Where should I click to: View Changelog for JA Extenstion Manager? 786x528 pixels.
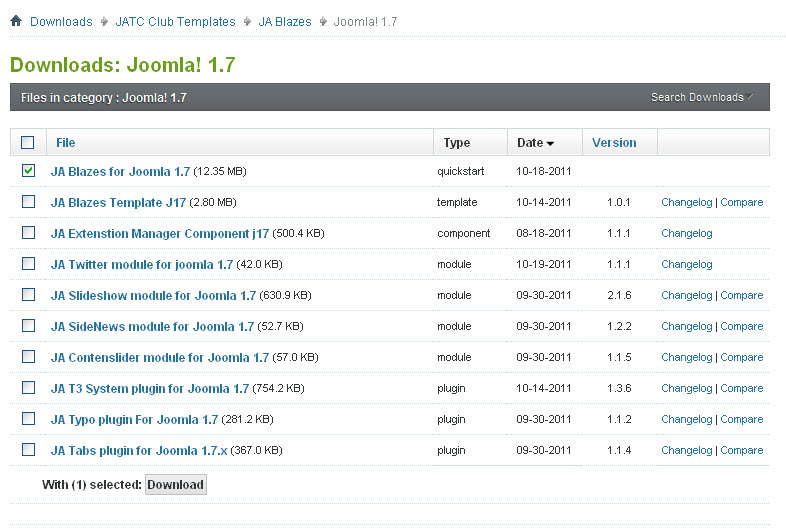687,233
